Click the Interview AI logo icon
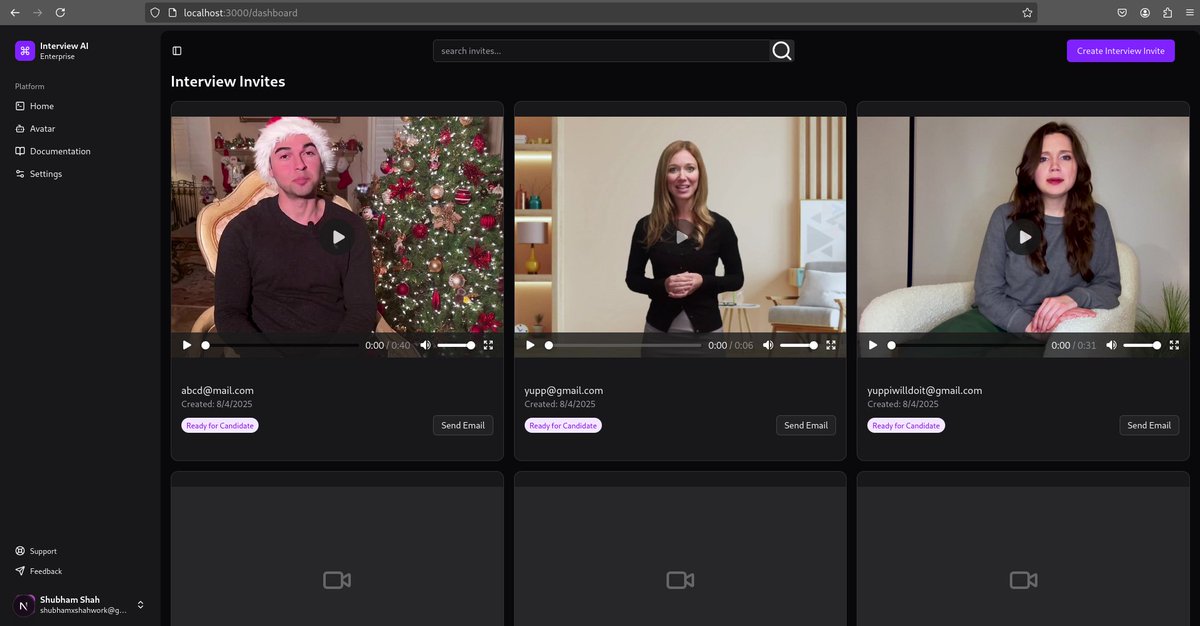 point(25,51)
